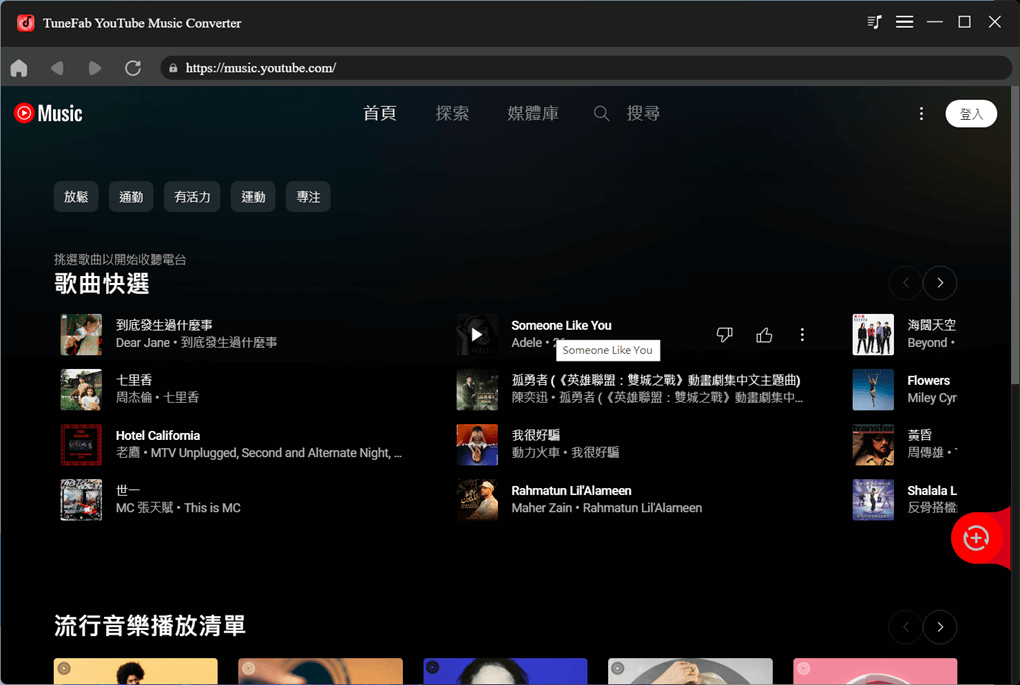Open the pink playlist cover
Screen dimensions: 1020x685
click(875, 671)
